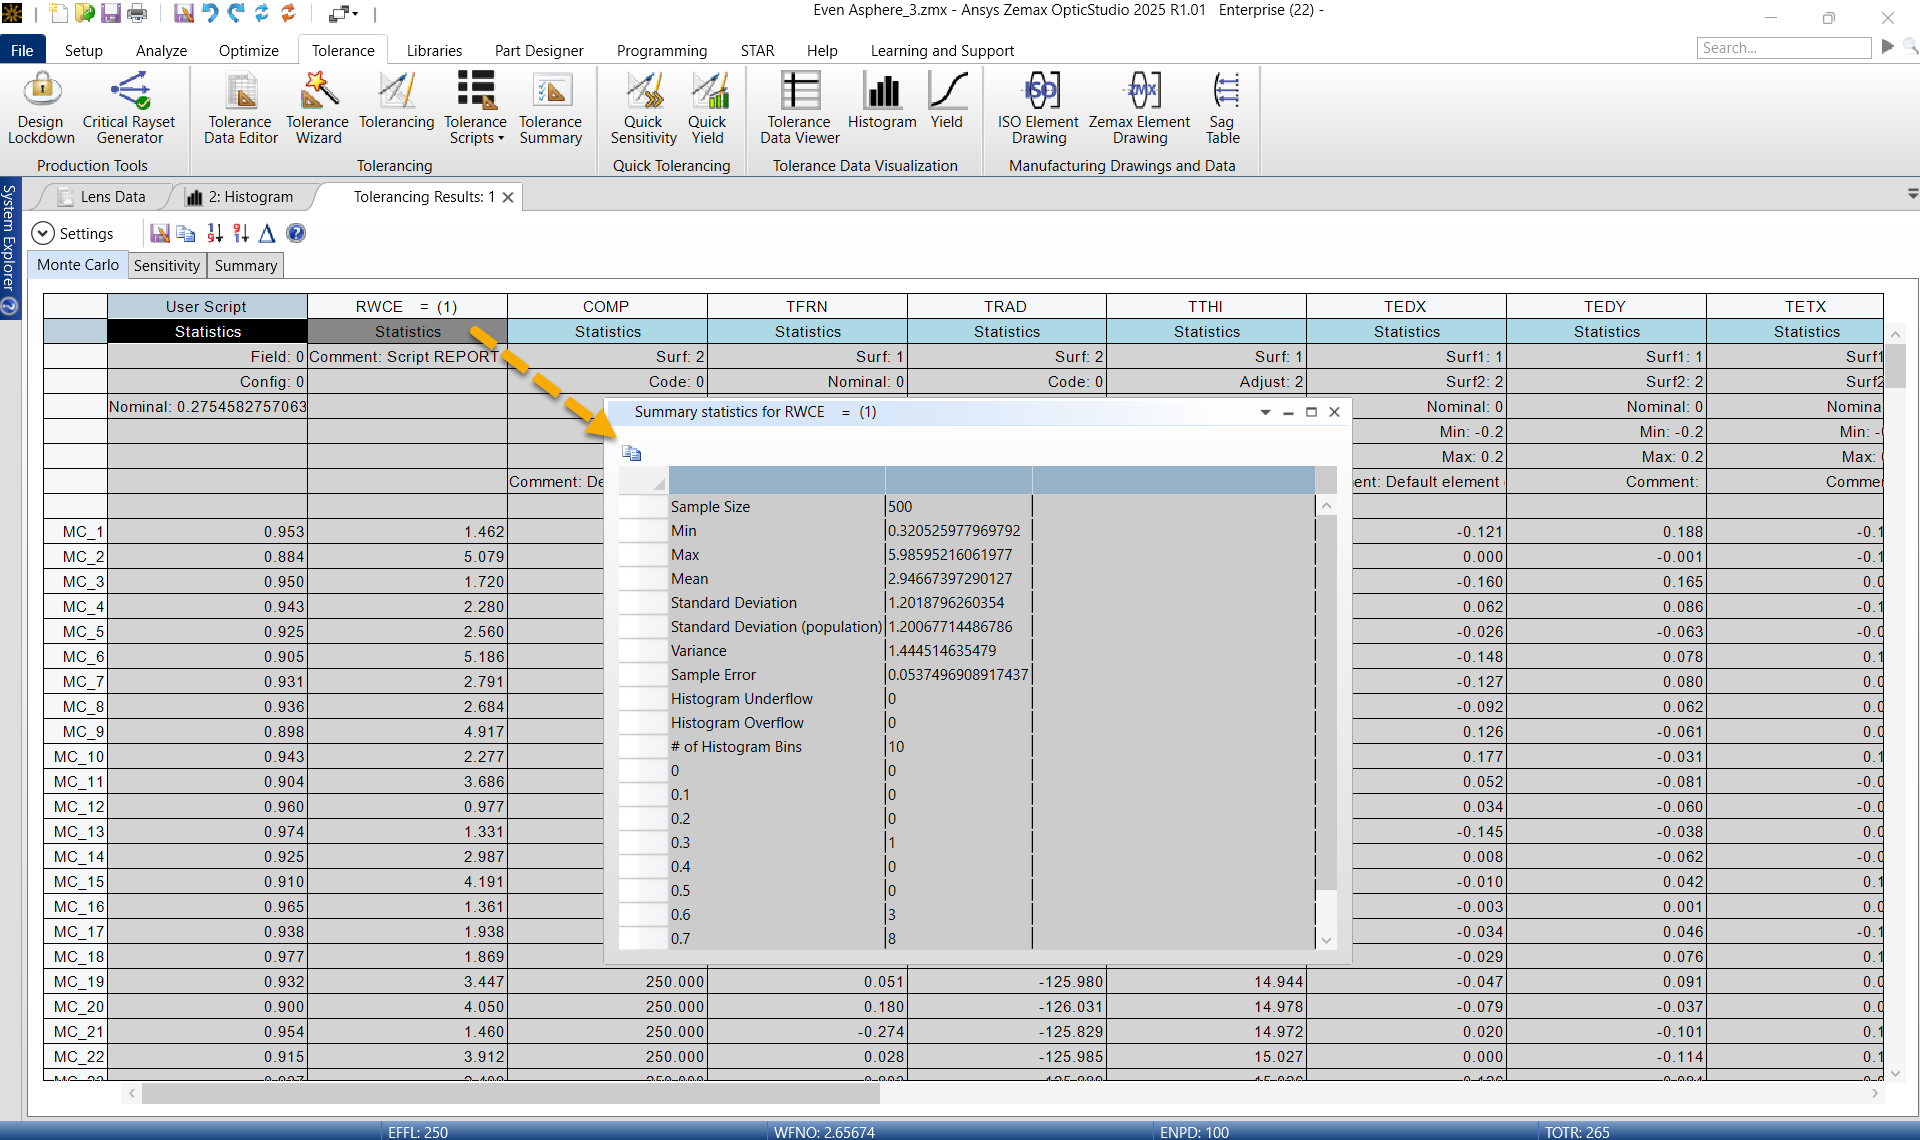This screenshot has height=1140, width=1920.
Task: Click Statistics button under RWCE column
Action: pos(407,331)
